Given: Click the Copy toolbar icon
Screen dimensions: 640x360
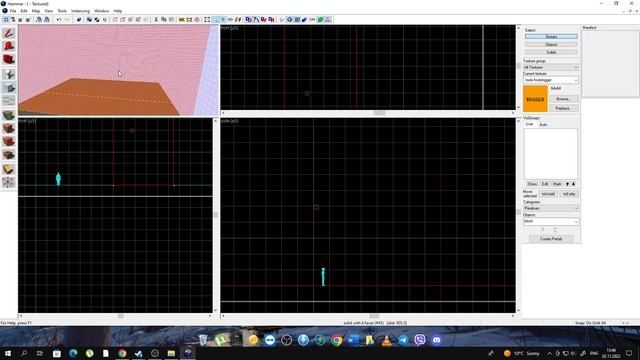Looking at the screenshot, I should tap(164, 20).
